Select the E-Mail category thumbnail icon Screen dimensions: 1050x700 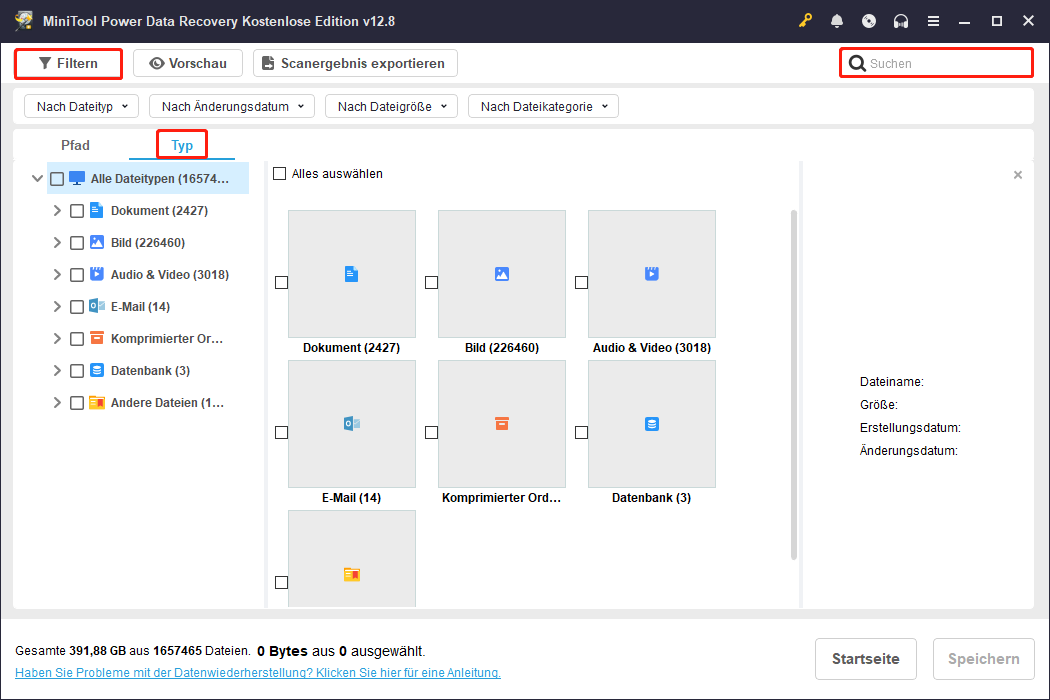(351, 424)
